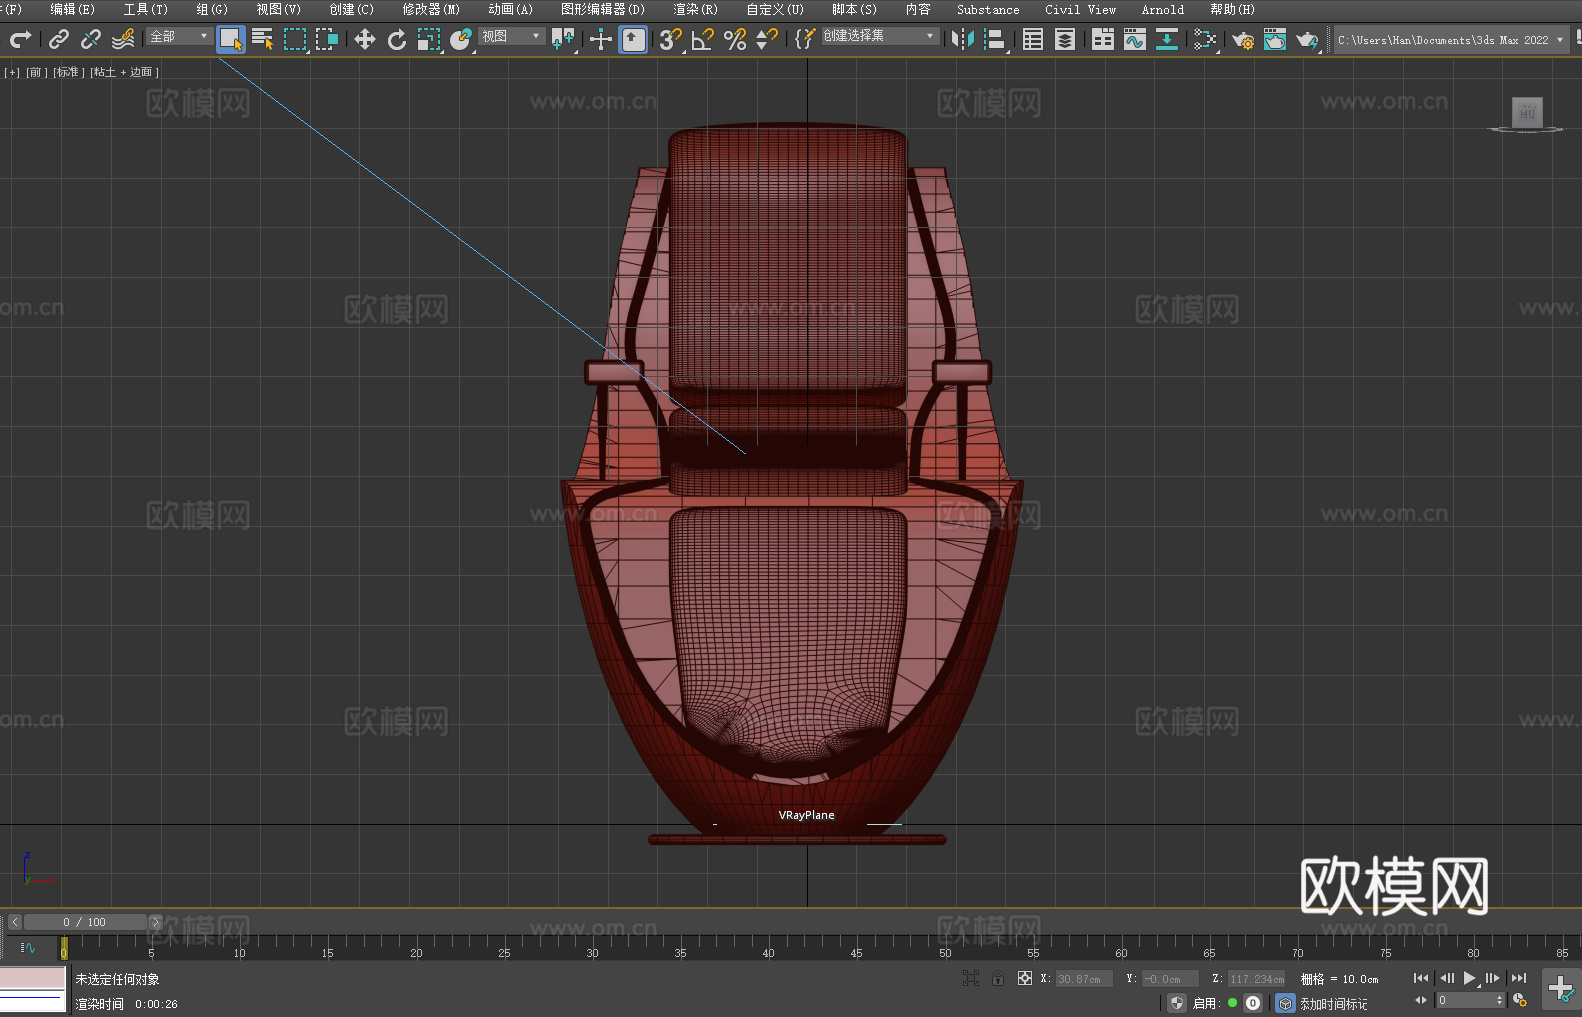This screenshot has height=1017, width=1582.
Task: Click viewport [粘土 + 边面] display label
Action: (x=124, y=72)
